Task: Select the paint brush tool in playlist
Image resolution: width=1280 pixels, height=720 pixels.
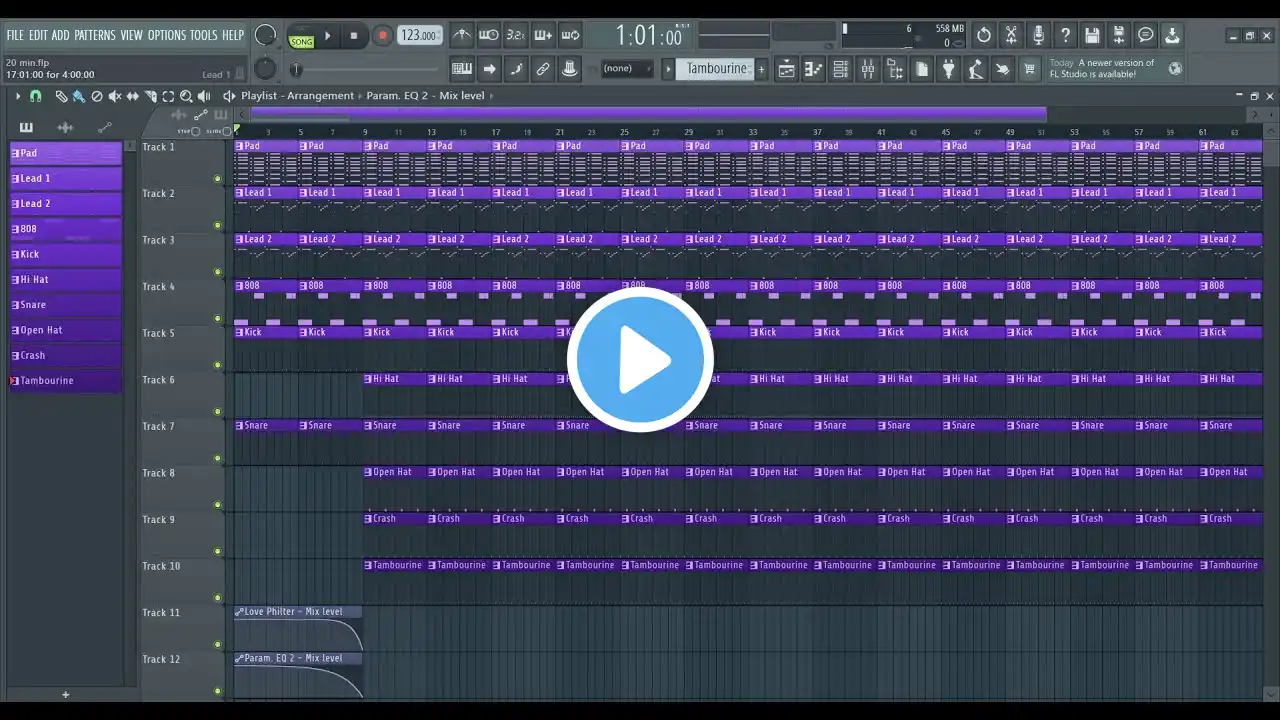Action: tap(78, 96)
